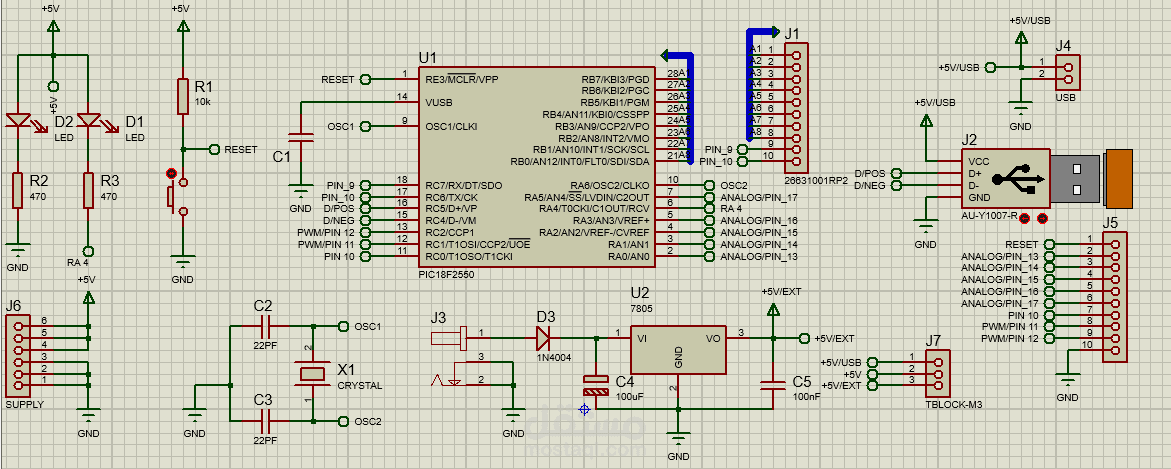Screen dimensions: 1171x469
Task: Click the RA0/AN0 pin name
Action: (x=628, y=257)
